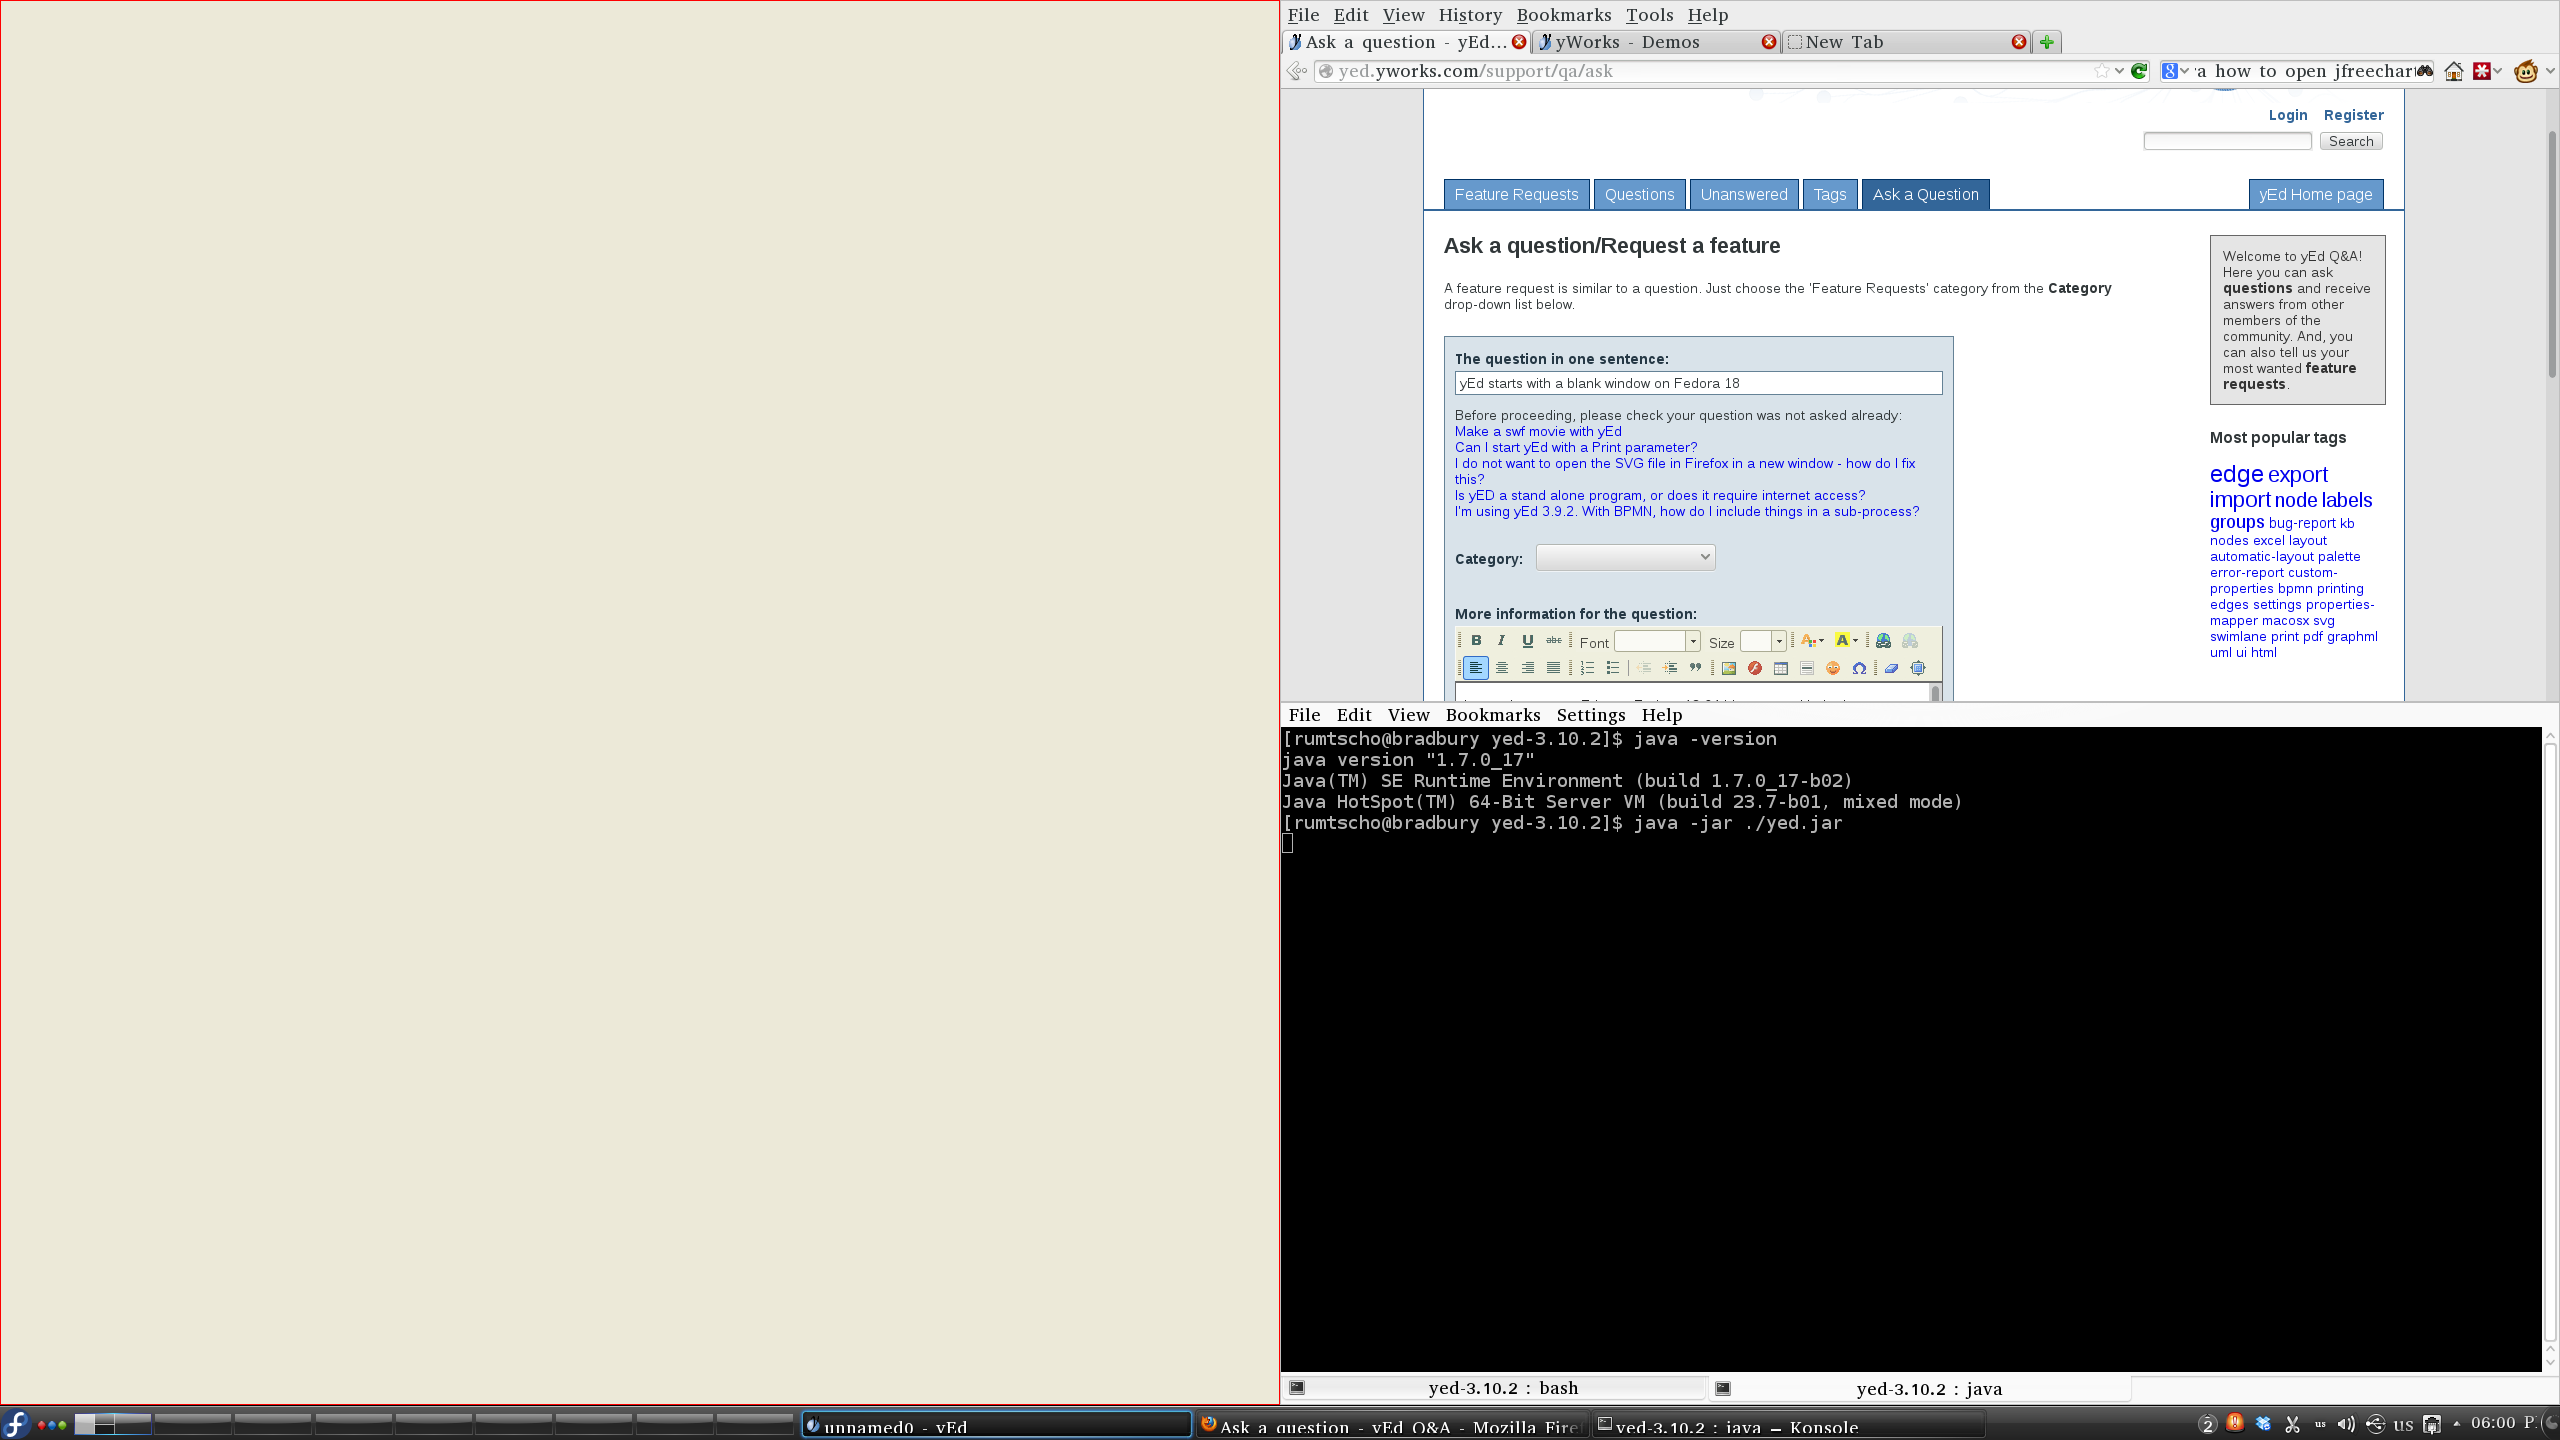
Task: Open the clipboard scissors tray icon
Action: (x=2292, y=1424)
